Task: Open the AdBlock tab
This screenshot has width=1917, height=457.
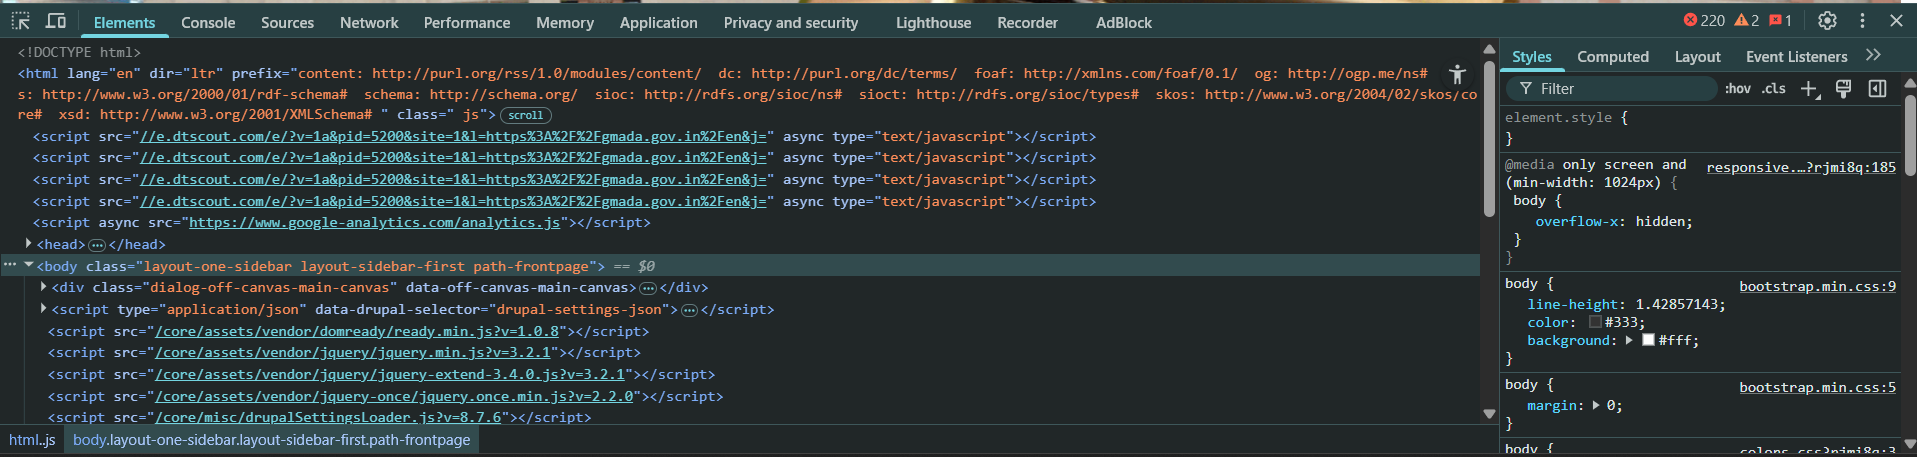Action: 1124,22
